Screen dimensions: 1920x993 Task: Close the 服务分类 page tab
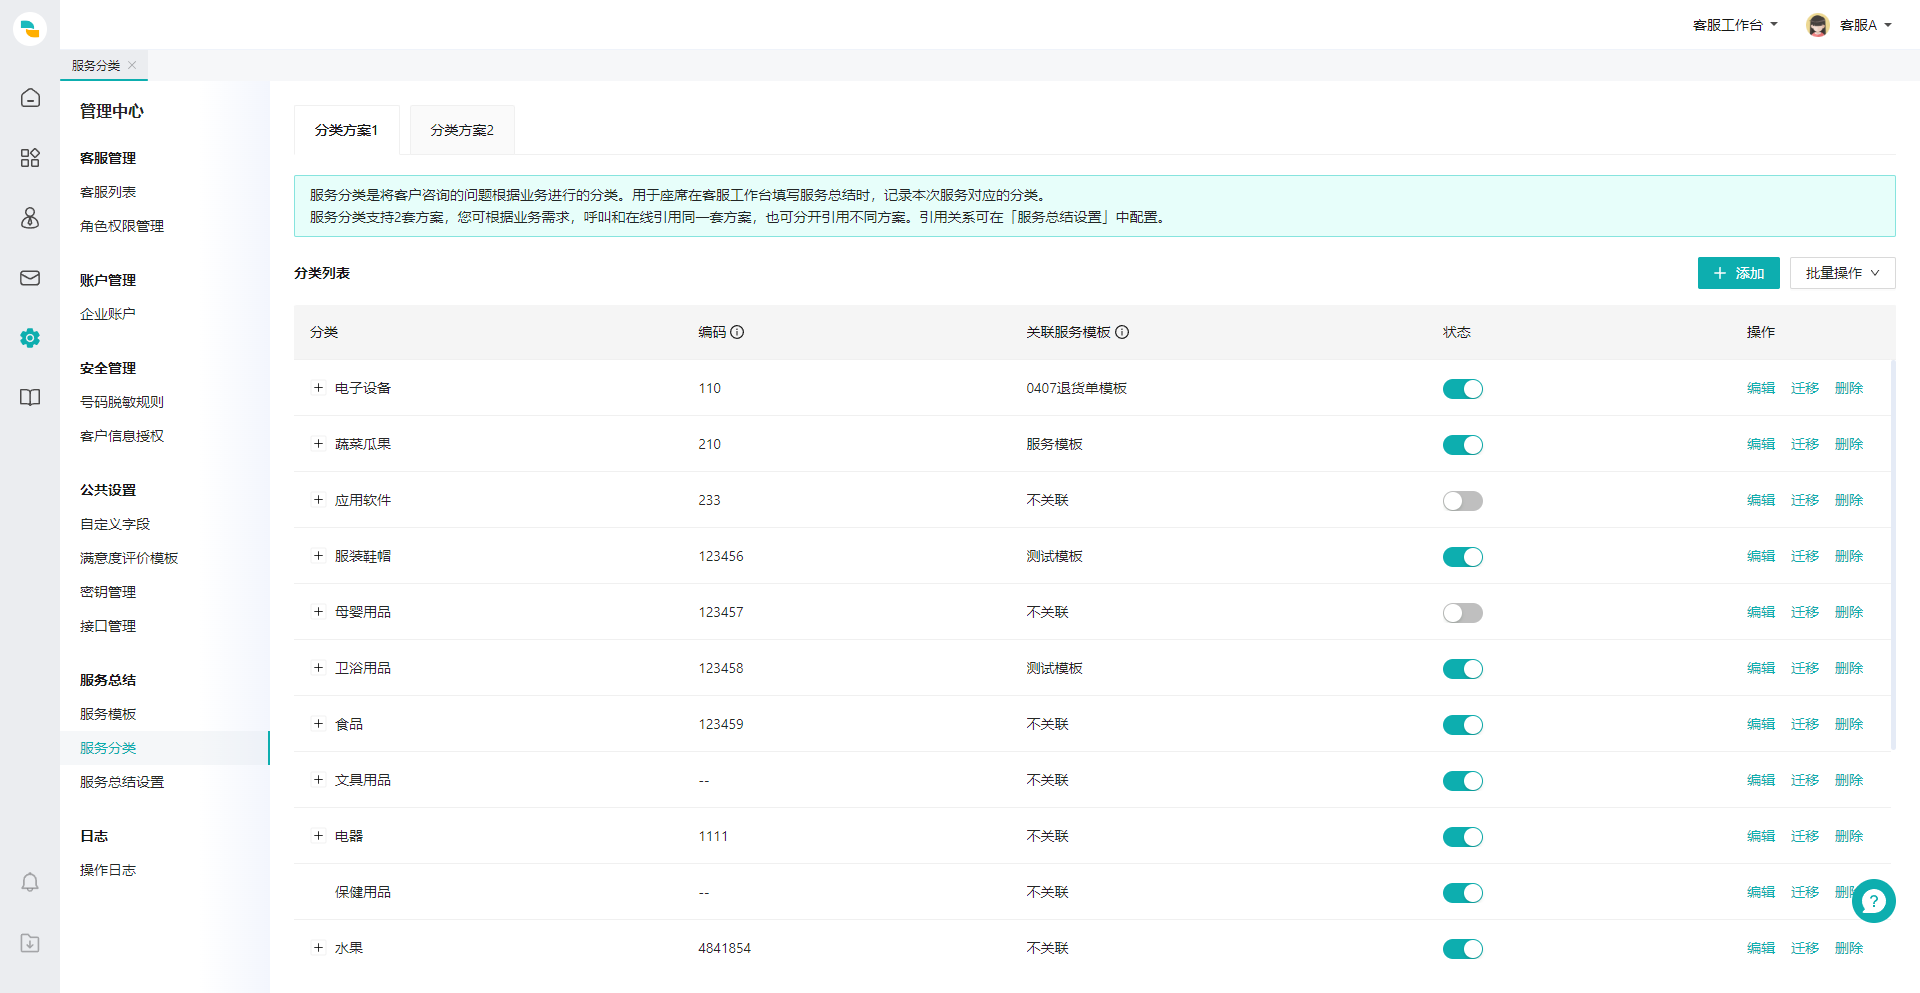click(x=132, y=65)
